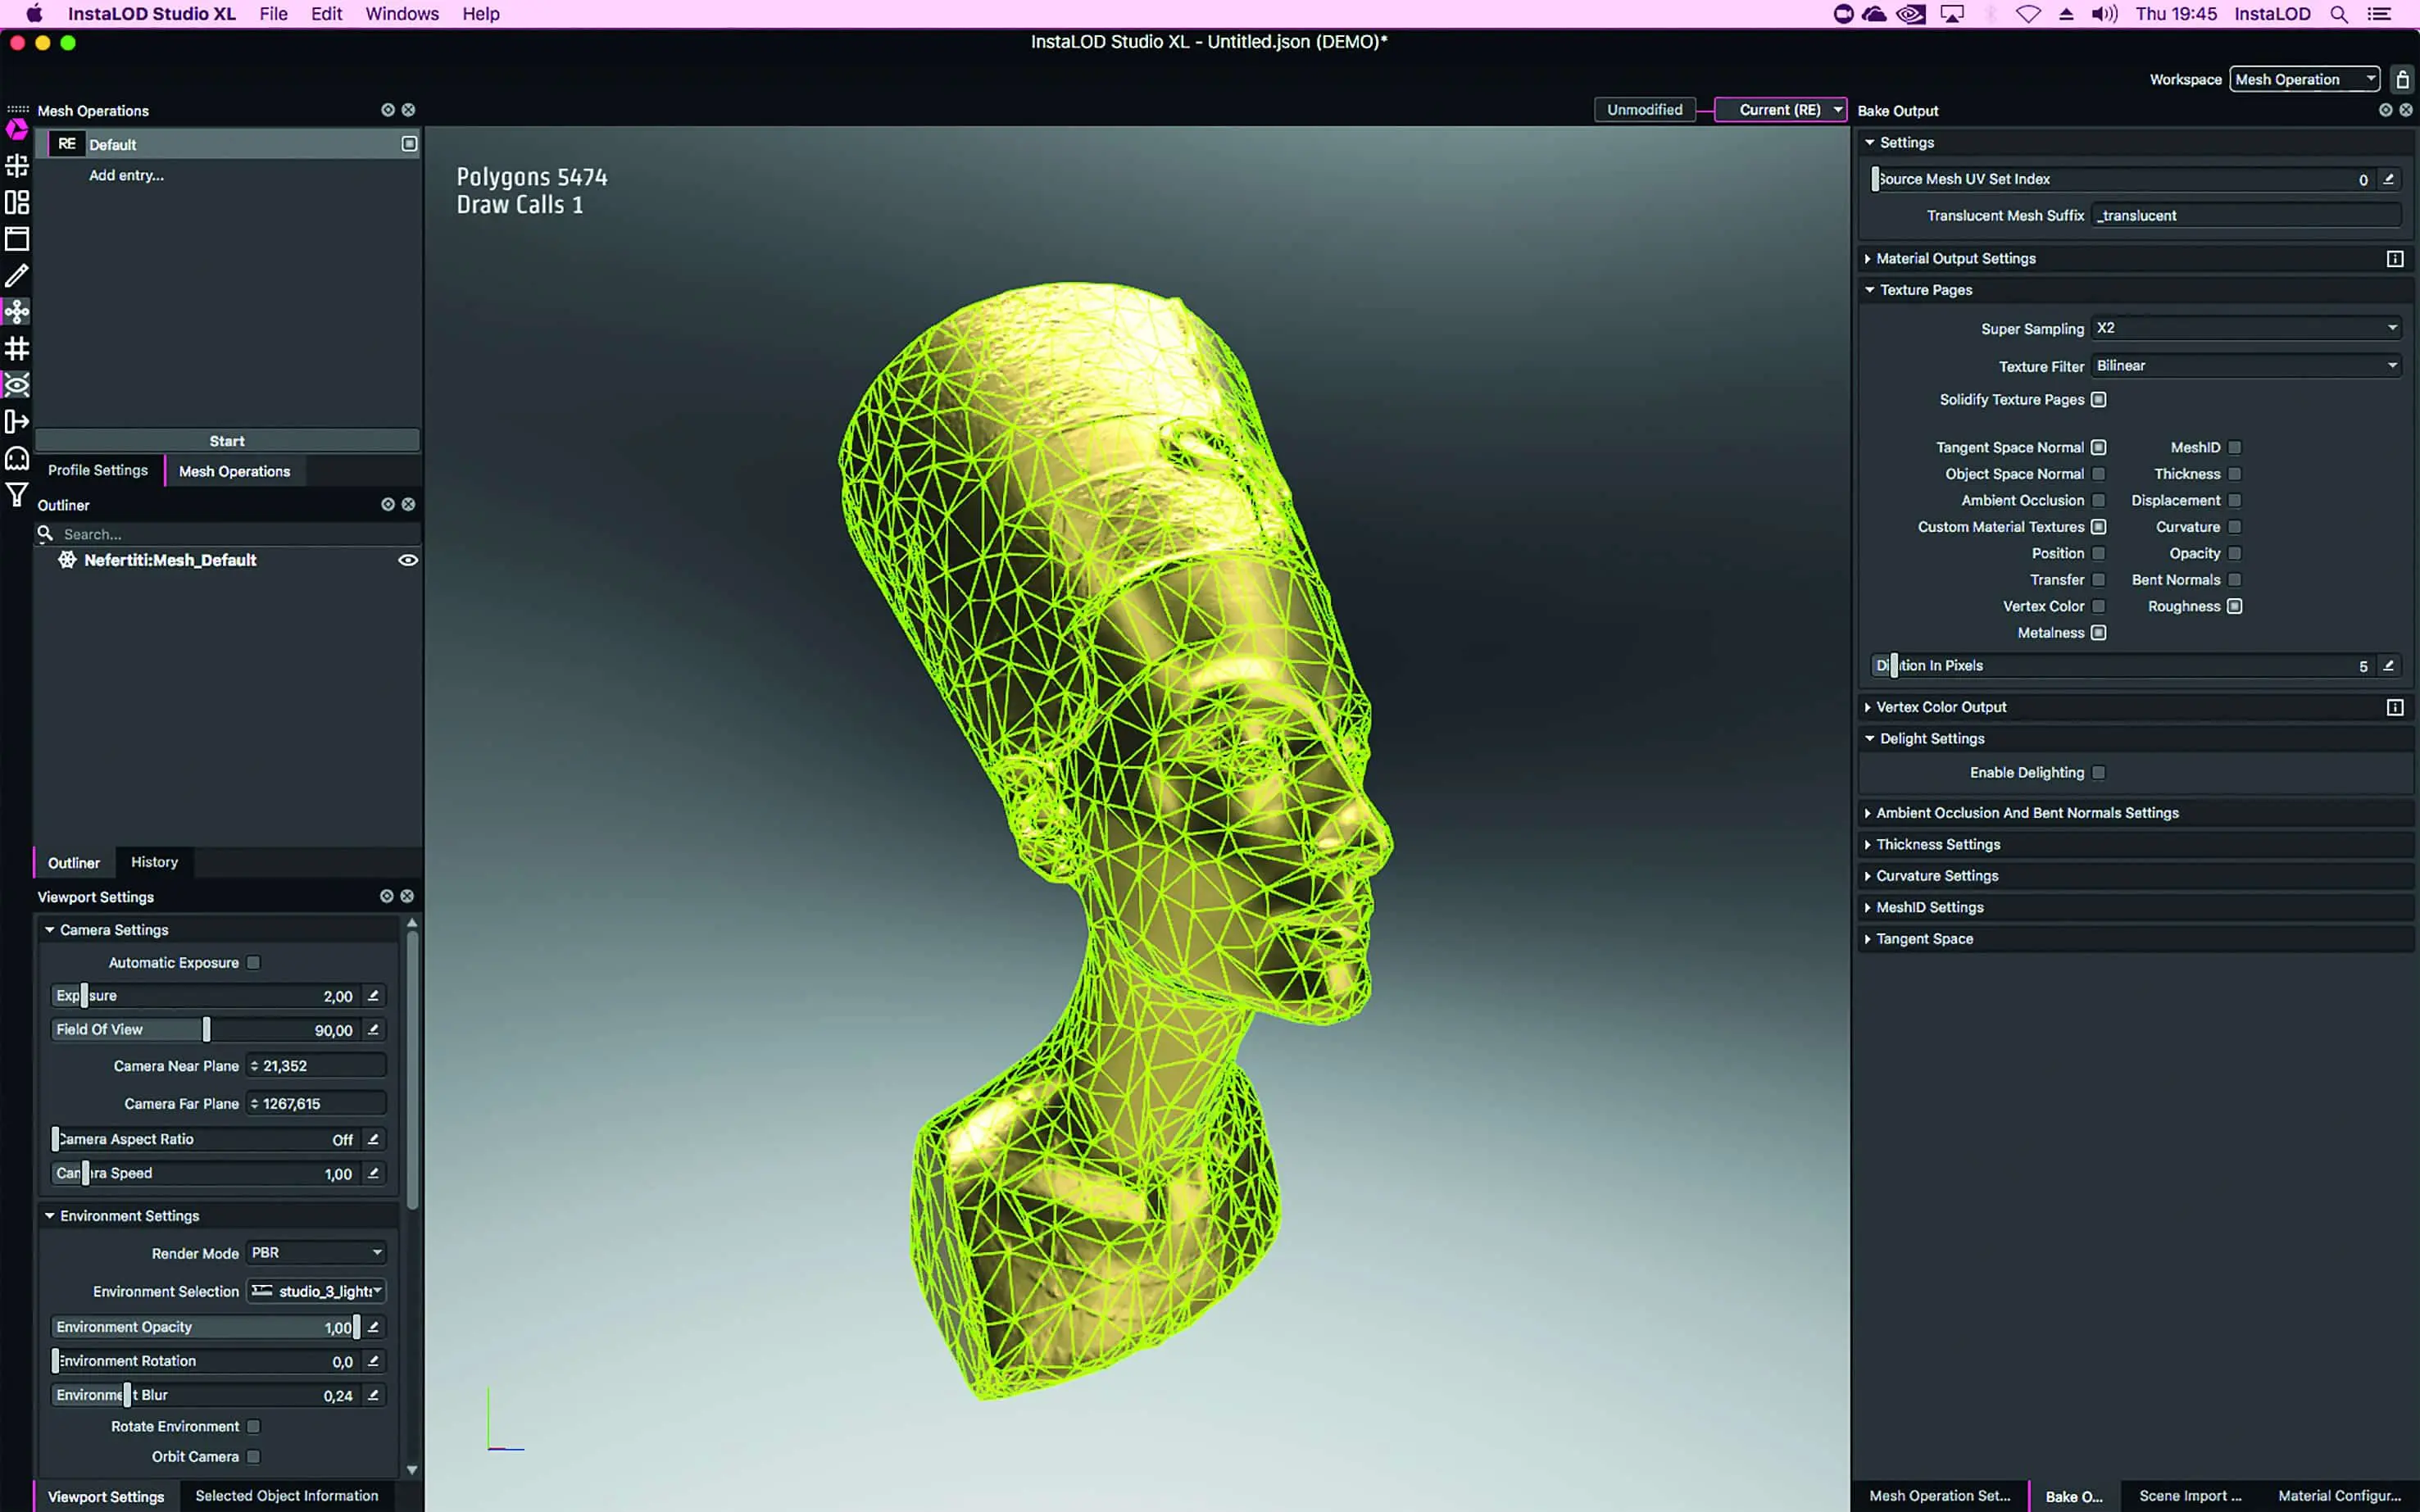
Task: Click the export arrow icon in left sidebar
Action: [17, 421]
